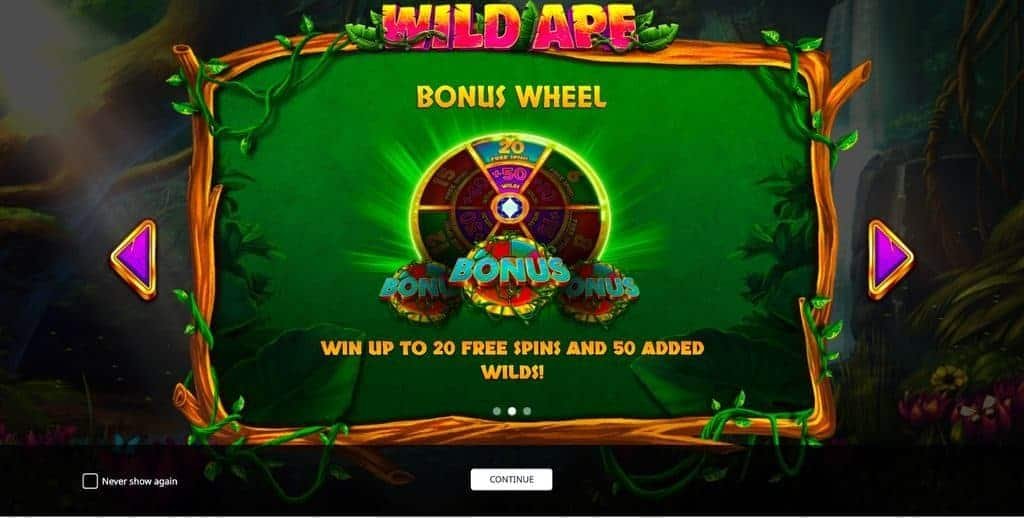Go to previous slide with left purple arrow
This screenshot has height=518, width=1024.
[135, 259]
